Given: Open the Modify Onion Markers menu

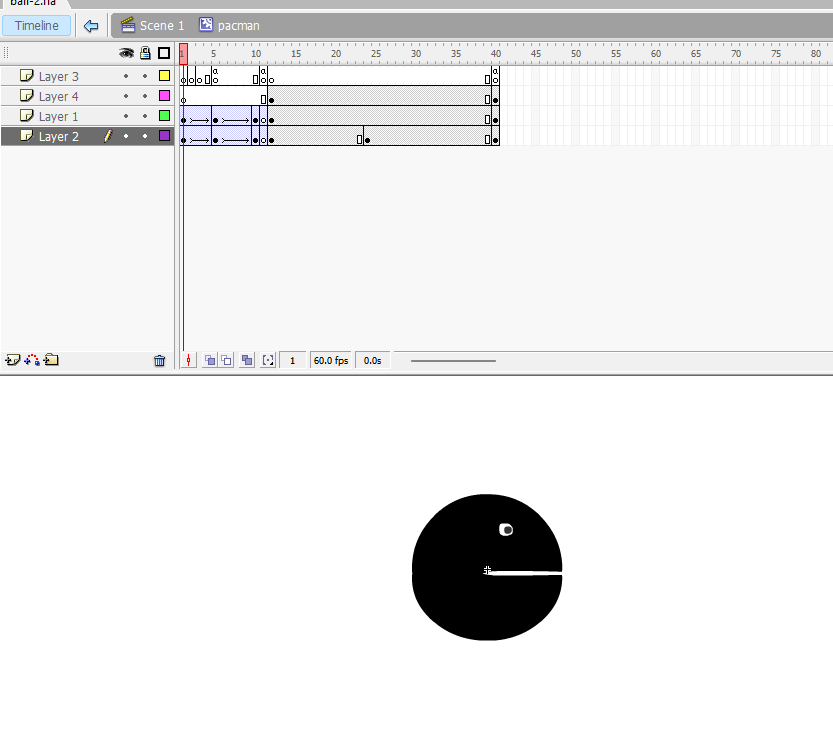Looking at the screenshot, I should click(x=268, y=361).
